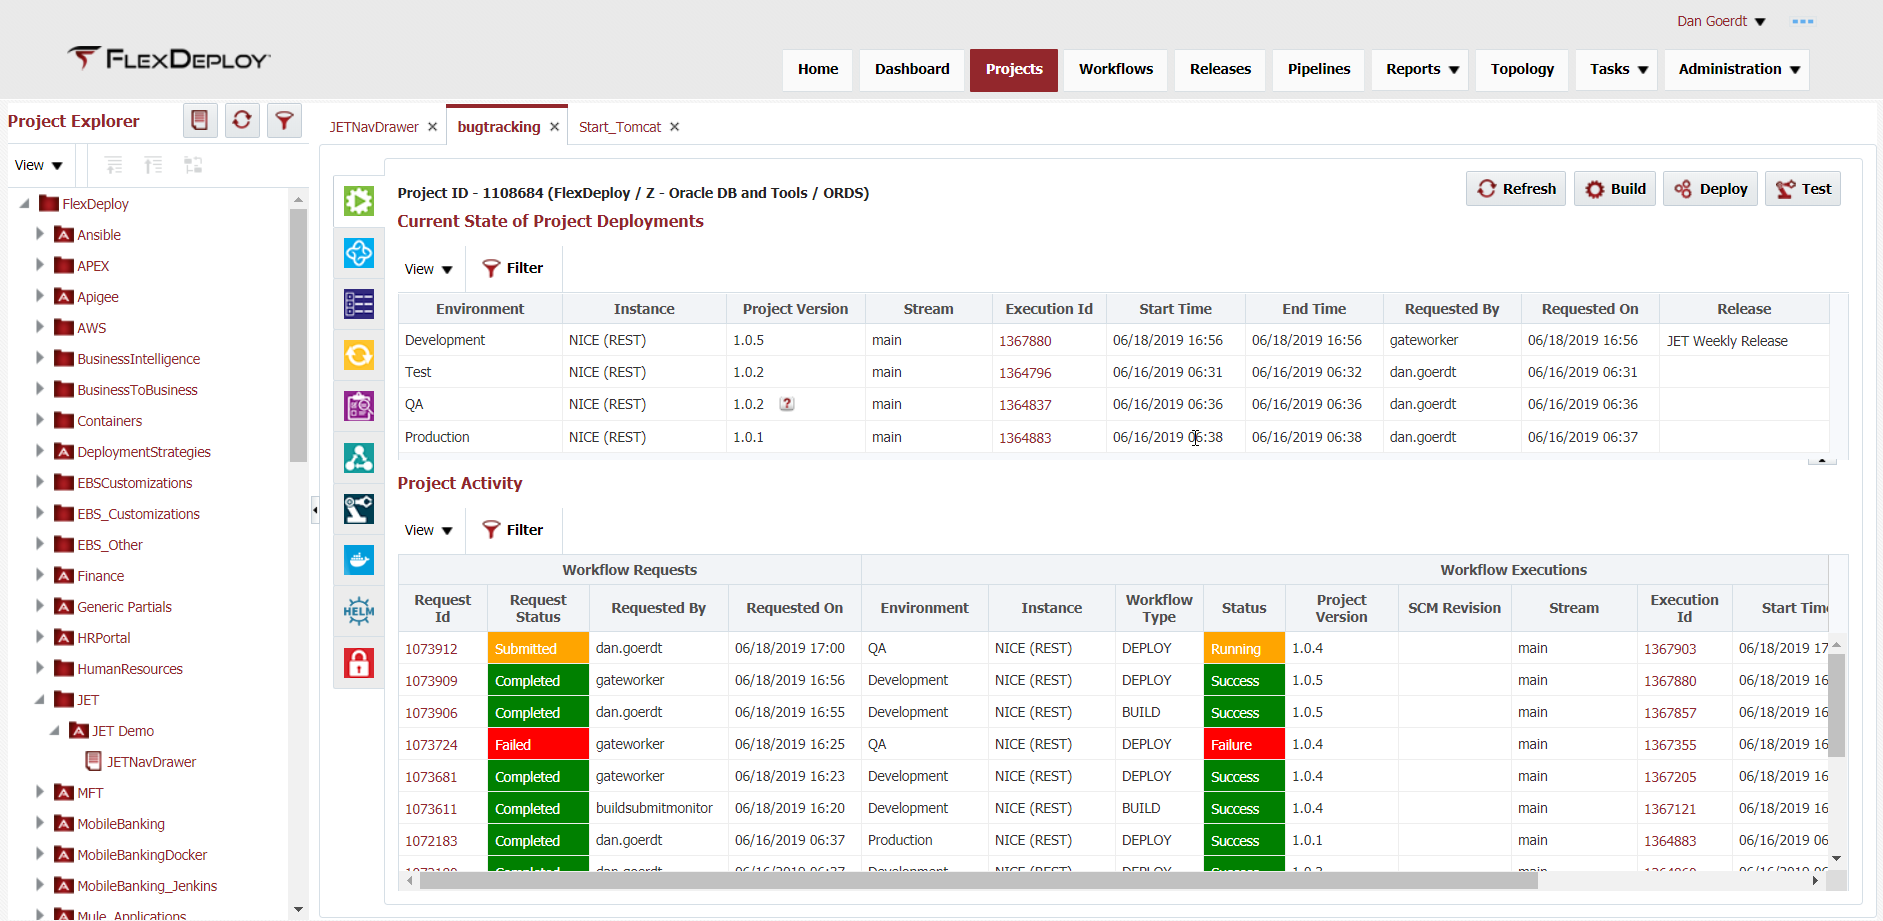The width and height of the screenshot is (1883, 921).
Task: Select the robotic arm icon tab
Action: click(359, 509)
